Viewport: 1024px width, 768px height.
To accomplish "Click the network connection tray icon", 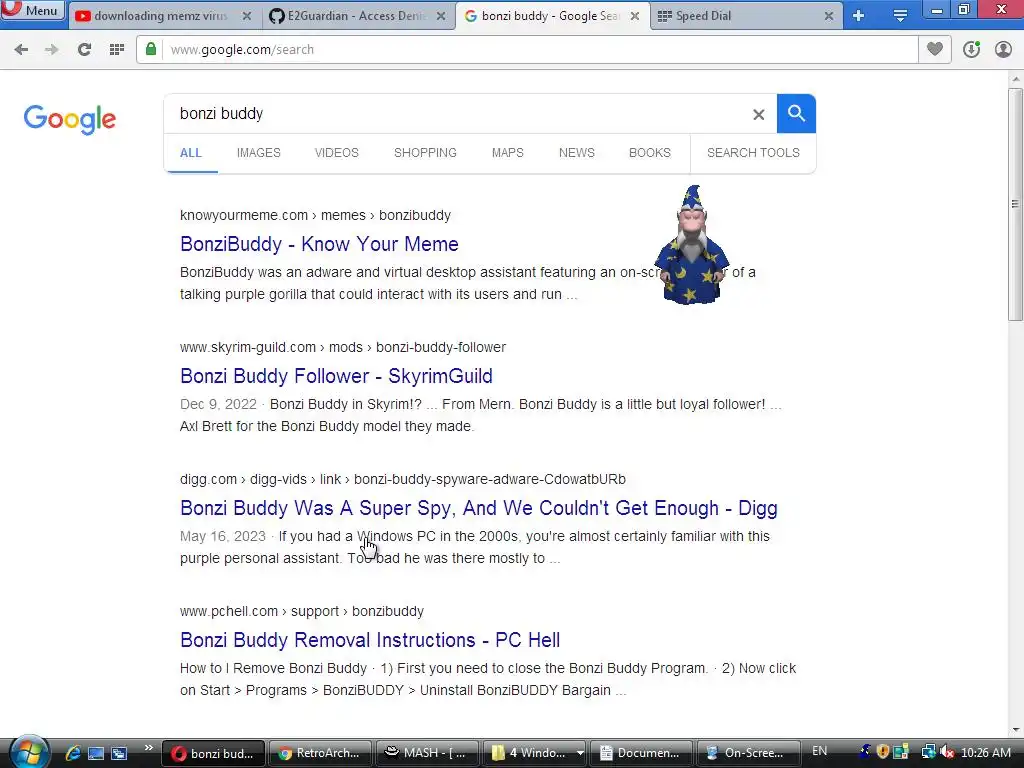I will 929,752.
